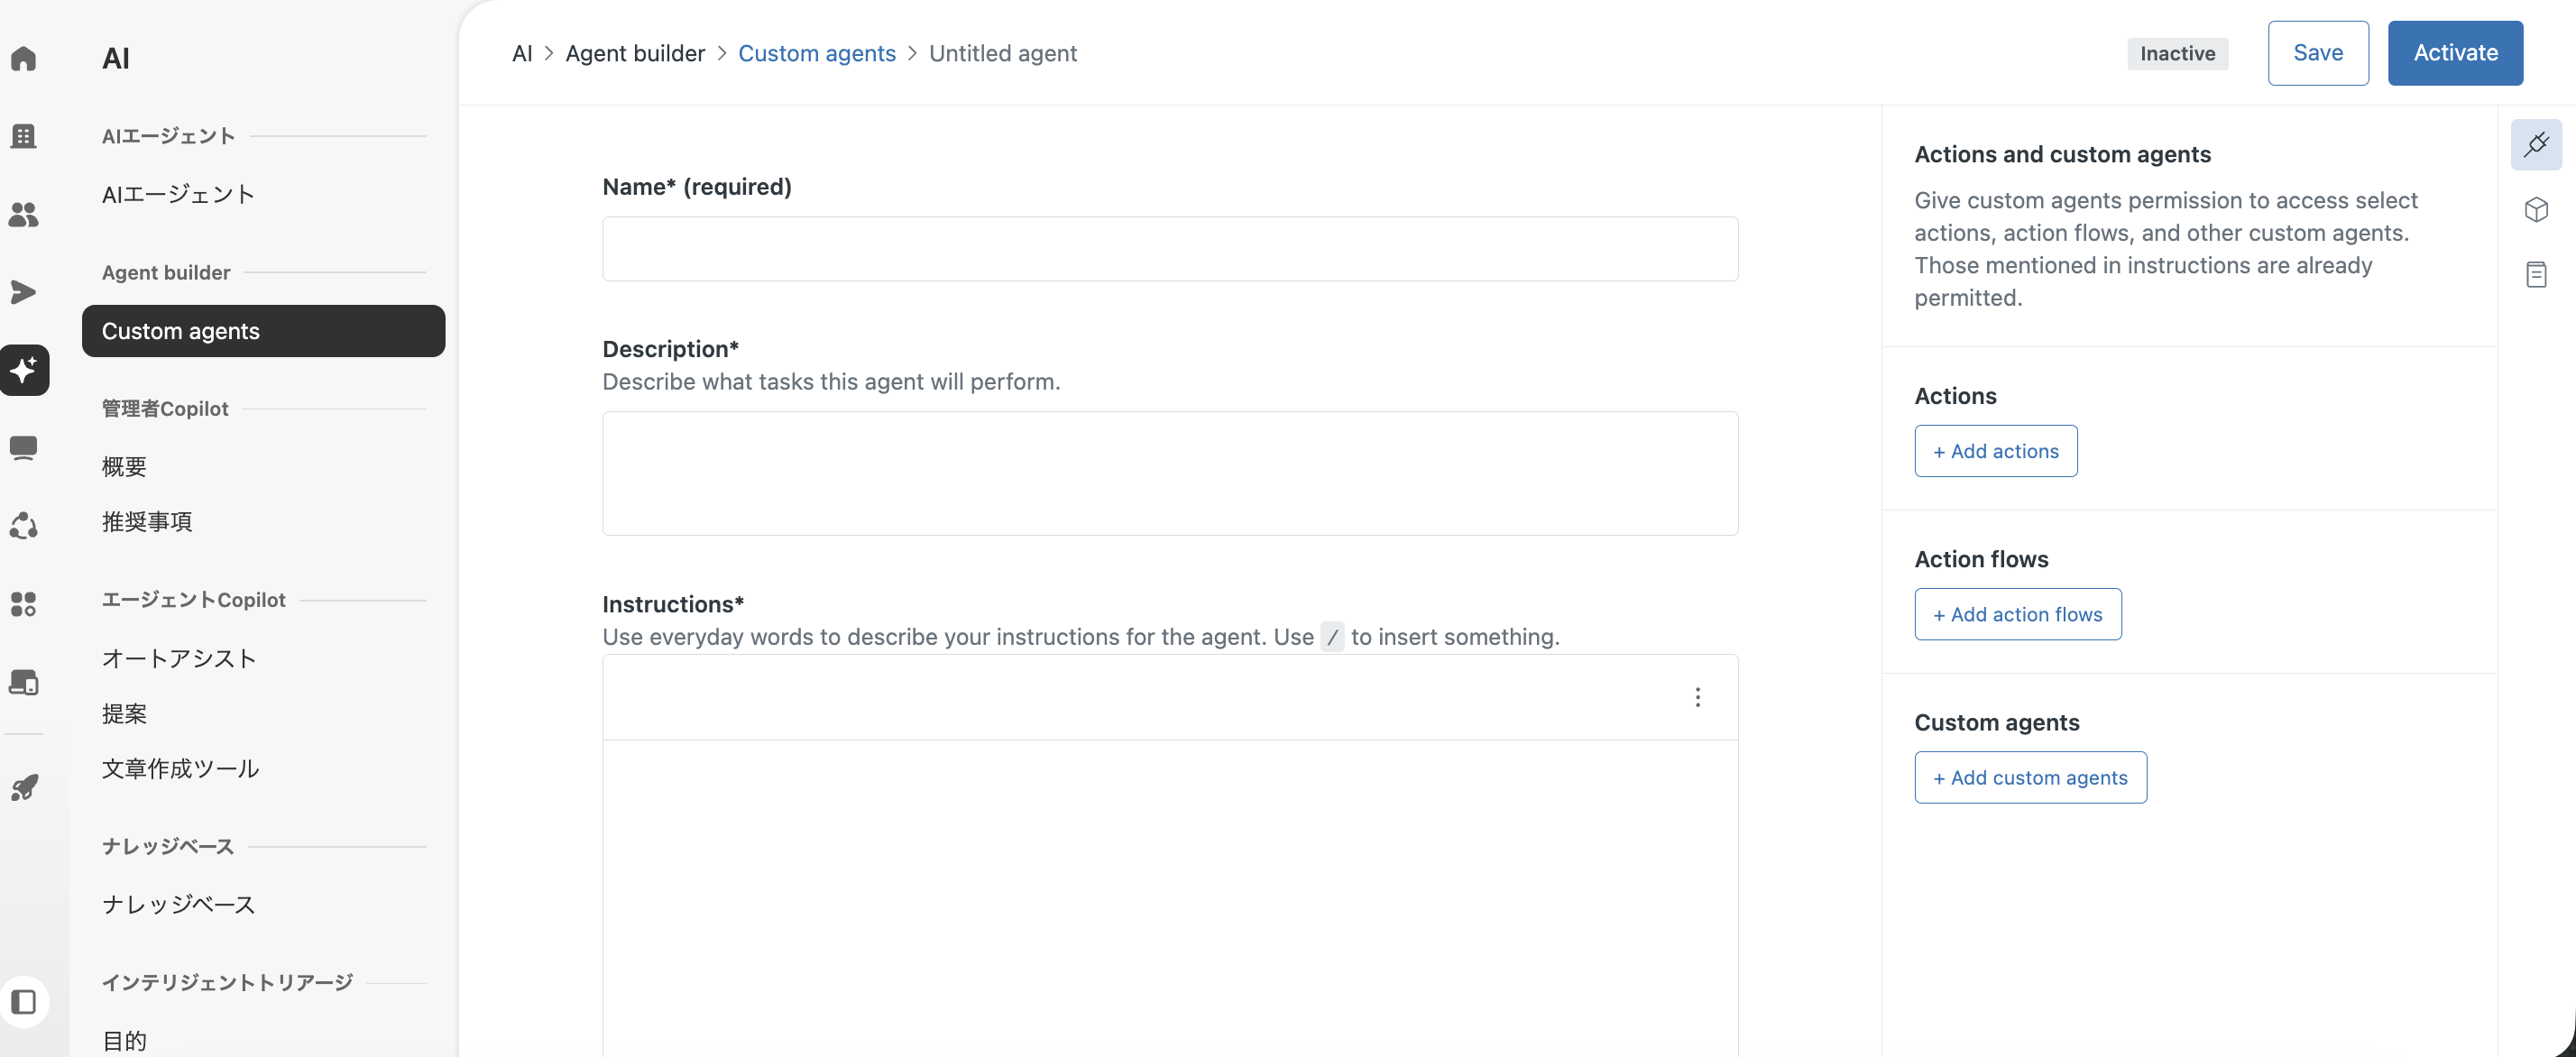Open the organization building icon

pos(24,136)
